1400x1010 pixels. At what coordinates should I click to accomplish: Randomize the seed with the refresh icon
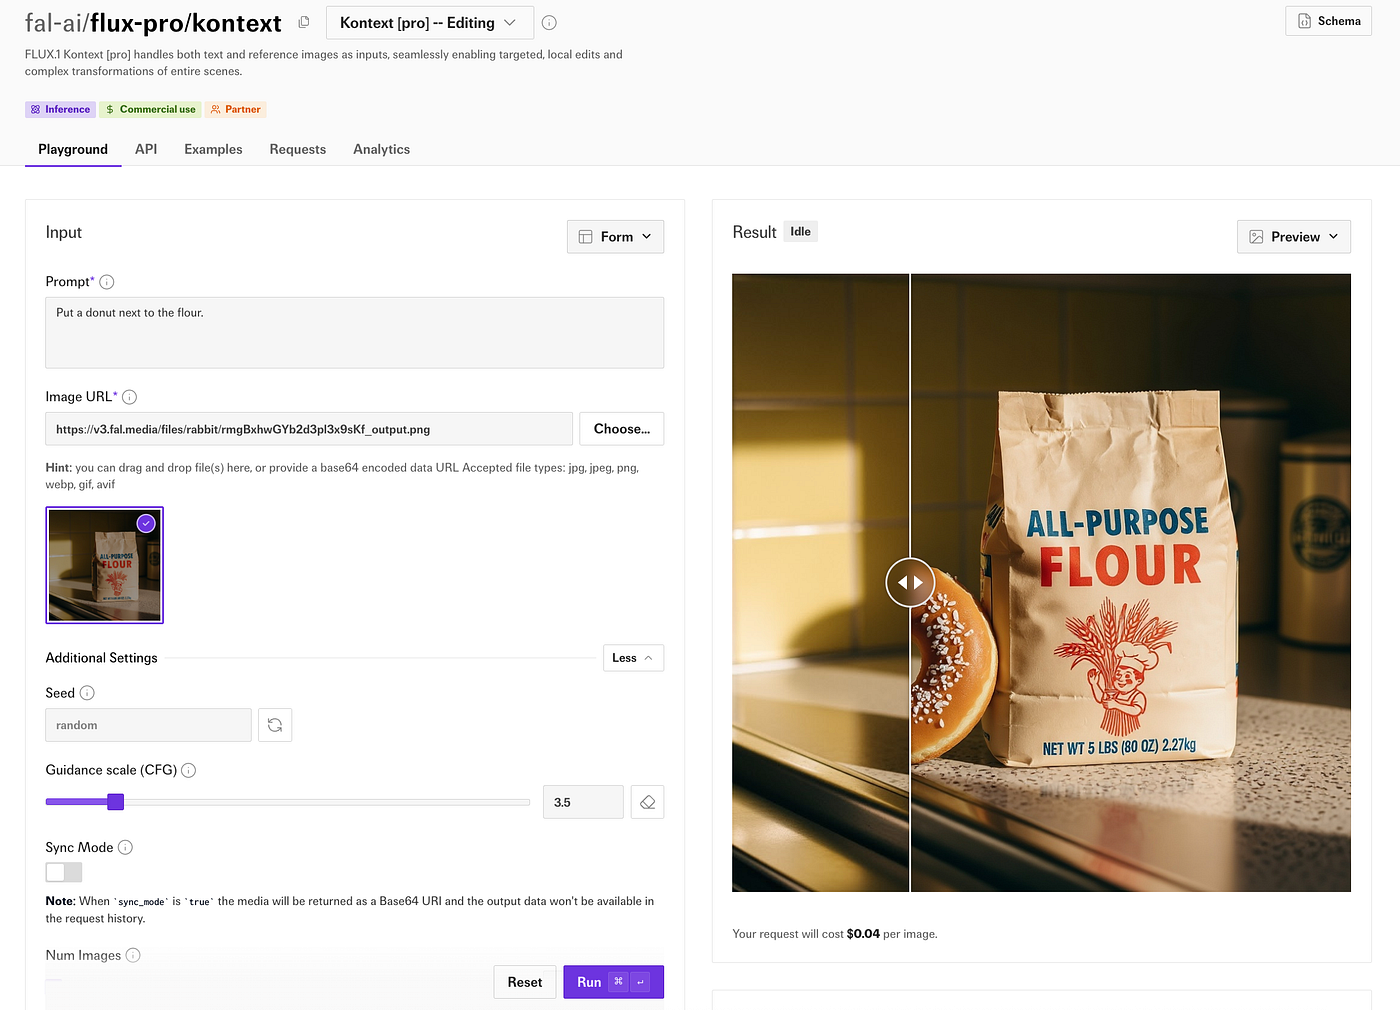coord(275,725)
